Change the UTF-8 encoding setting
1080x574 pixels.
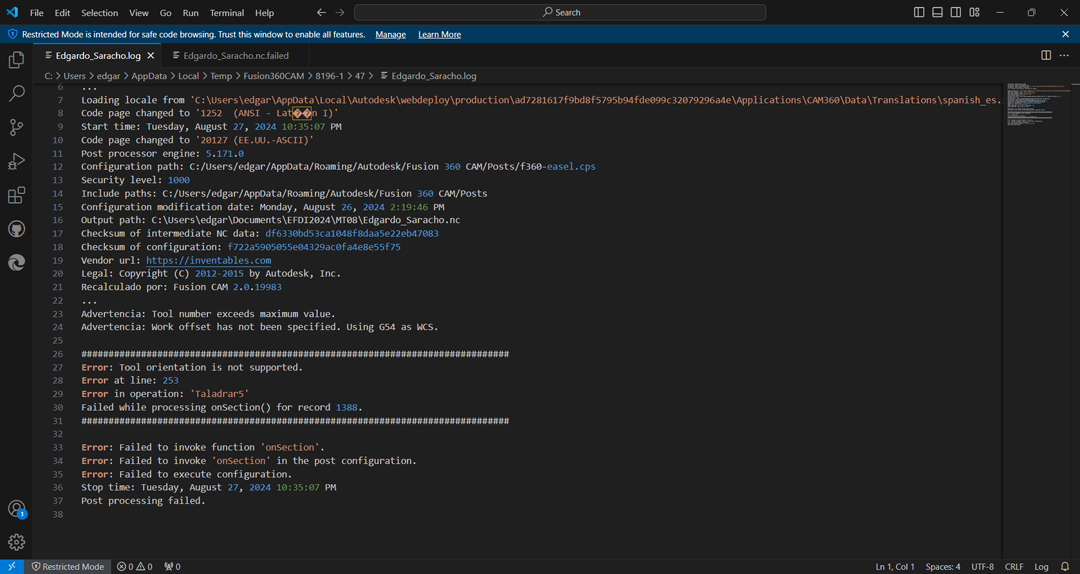click(982, 566)
